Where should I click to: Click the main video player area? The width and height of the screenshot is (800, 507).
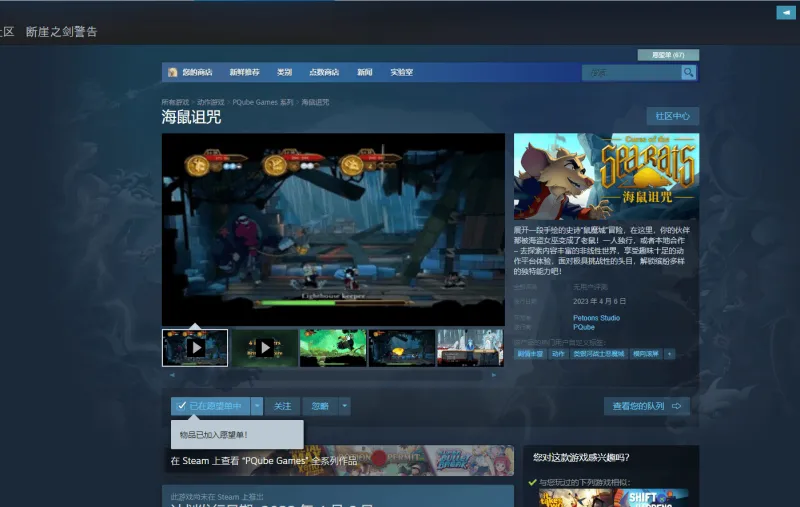pyautogui.click(x=333, y=230)
